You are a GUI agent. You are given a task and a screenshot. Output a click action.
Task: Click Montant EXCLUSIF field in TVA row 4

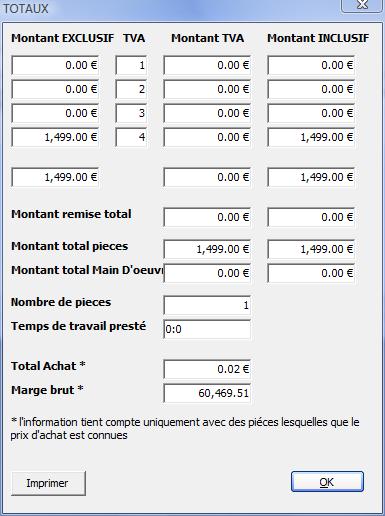click(55, 137)
